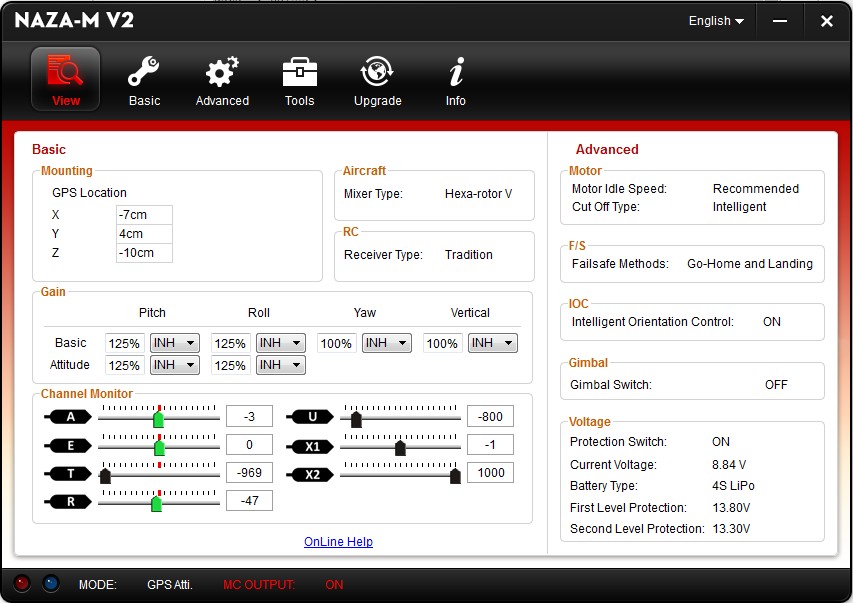Screen dimensions: 853x603
Task: Open the Vertical gain INH dropdown
Action: point(492,343)
